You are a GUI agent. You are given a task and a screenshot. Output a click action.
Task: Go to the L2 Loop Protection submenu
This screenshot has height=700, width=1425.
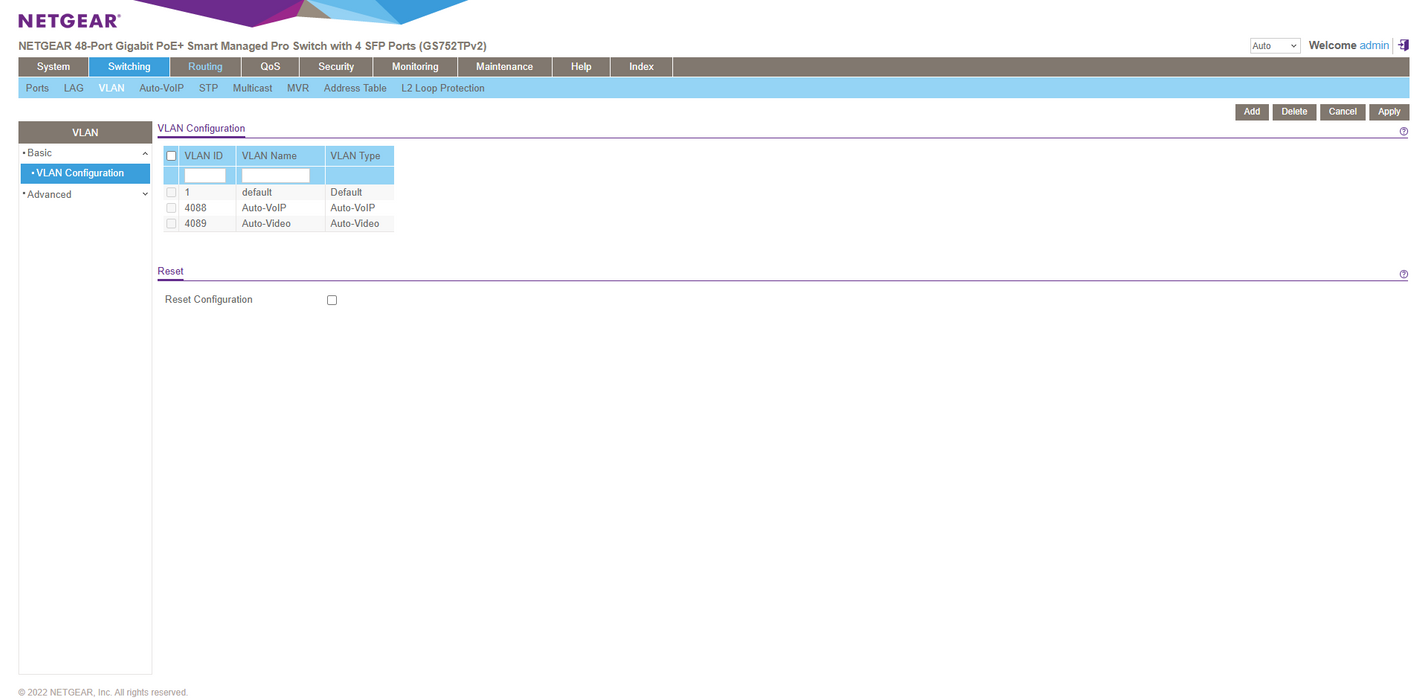[x=443, y=88]
